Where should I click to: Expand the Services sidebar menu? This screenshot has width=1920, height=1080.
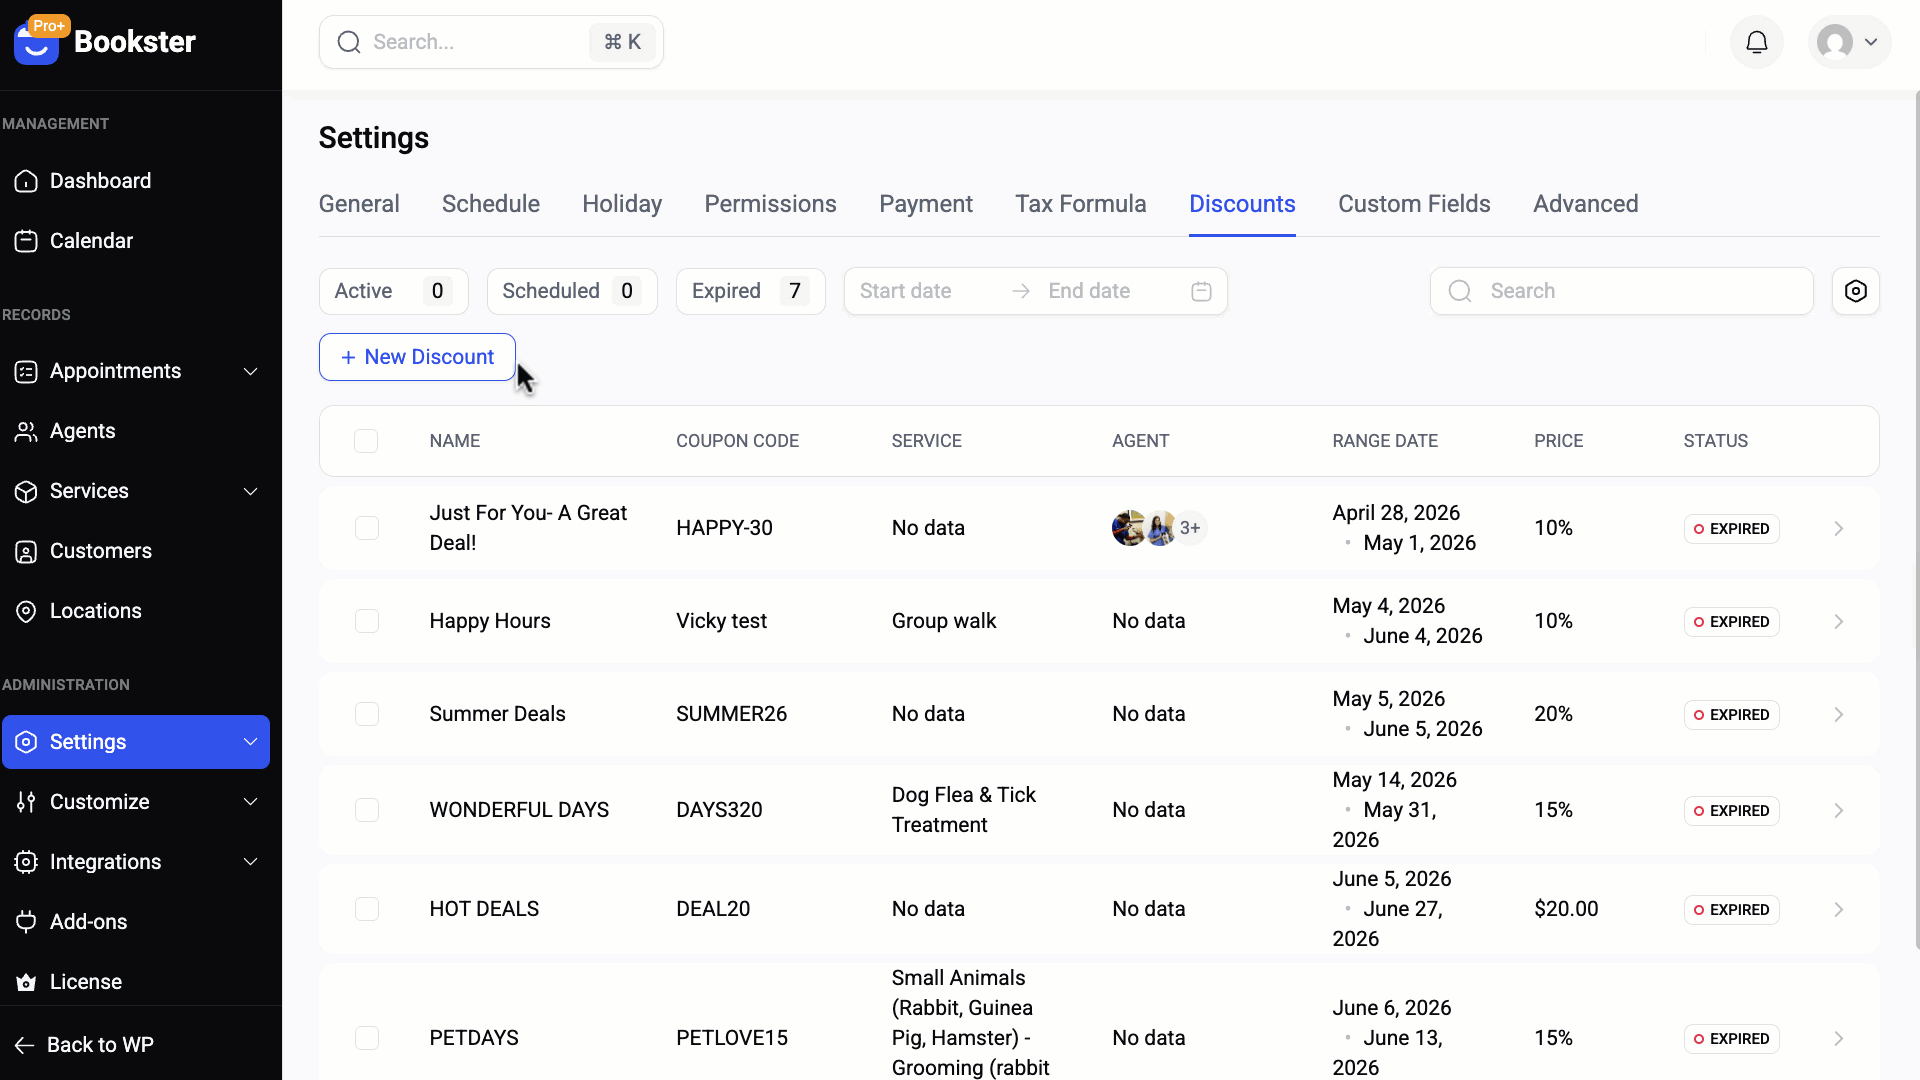click(x=251, y=491)
